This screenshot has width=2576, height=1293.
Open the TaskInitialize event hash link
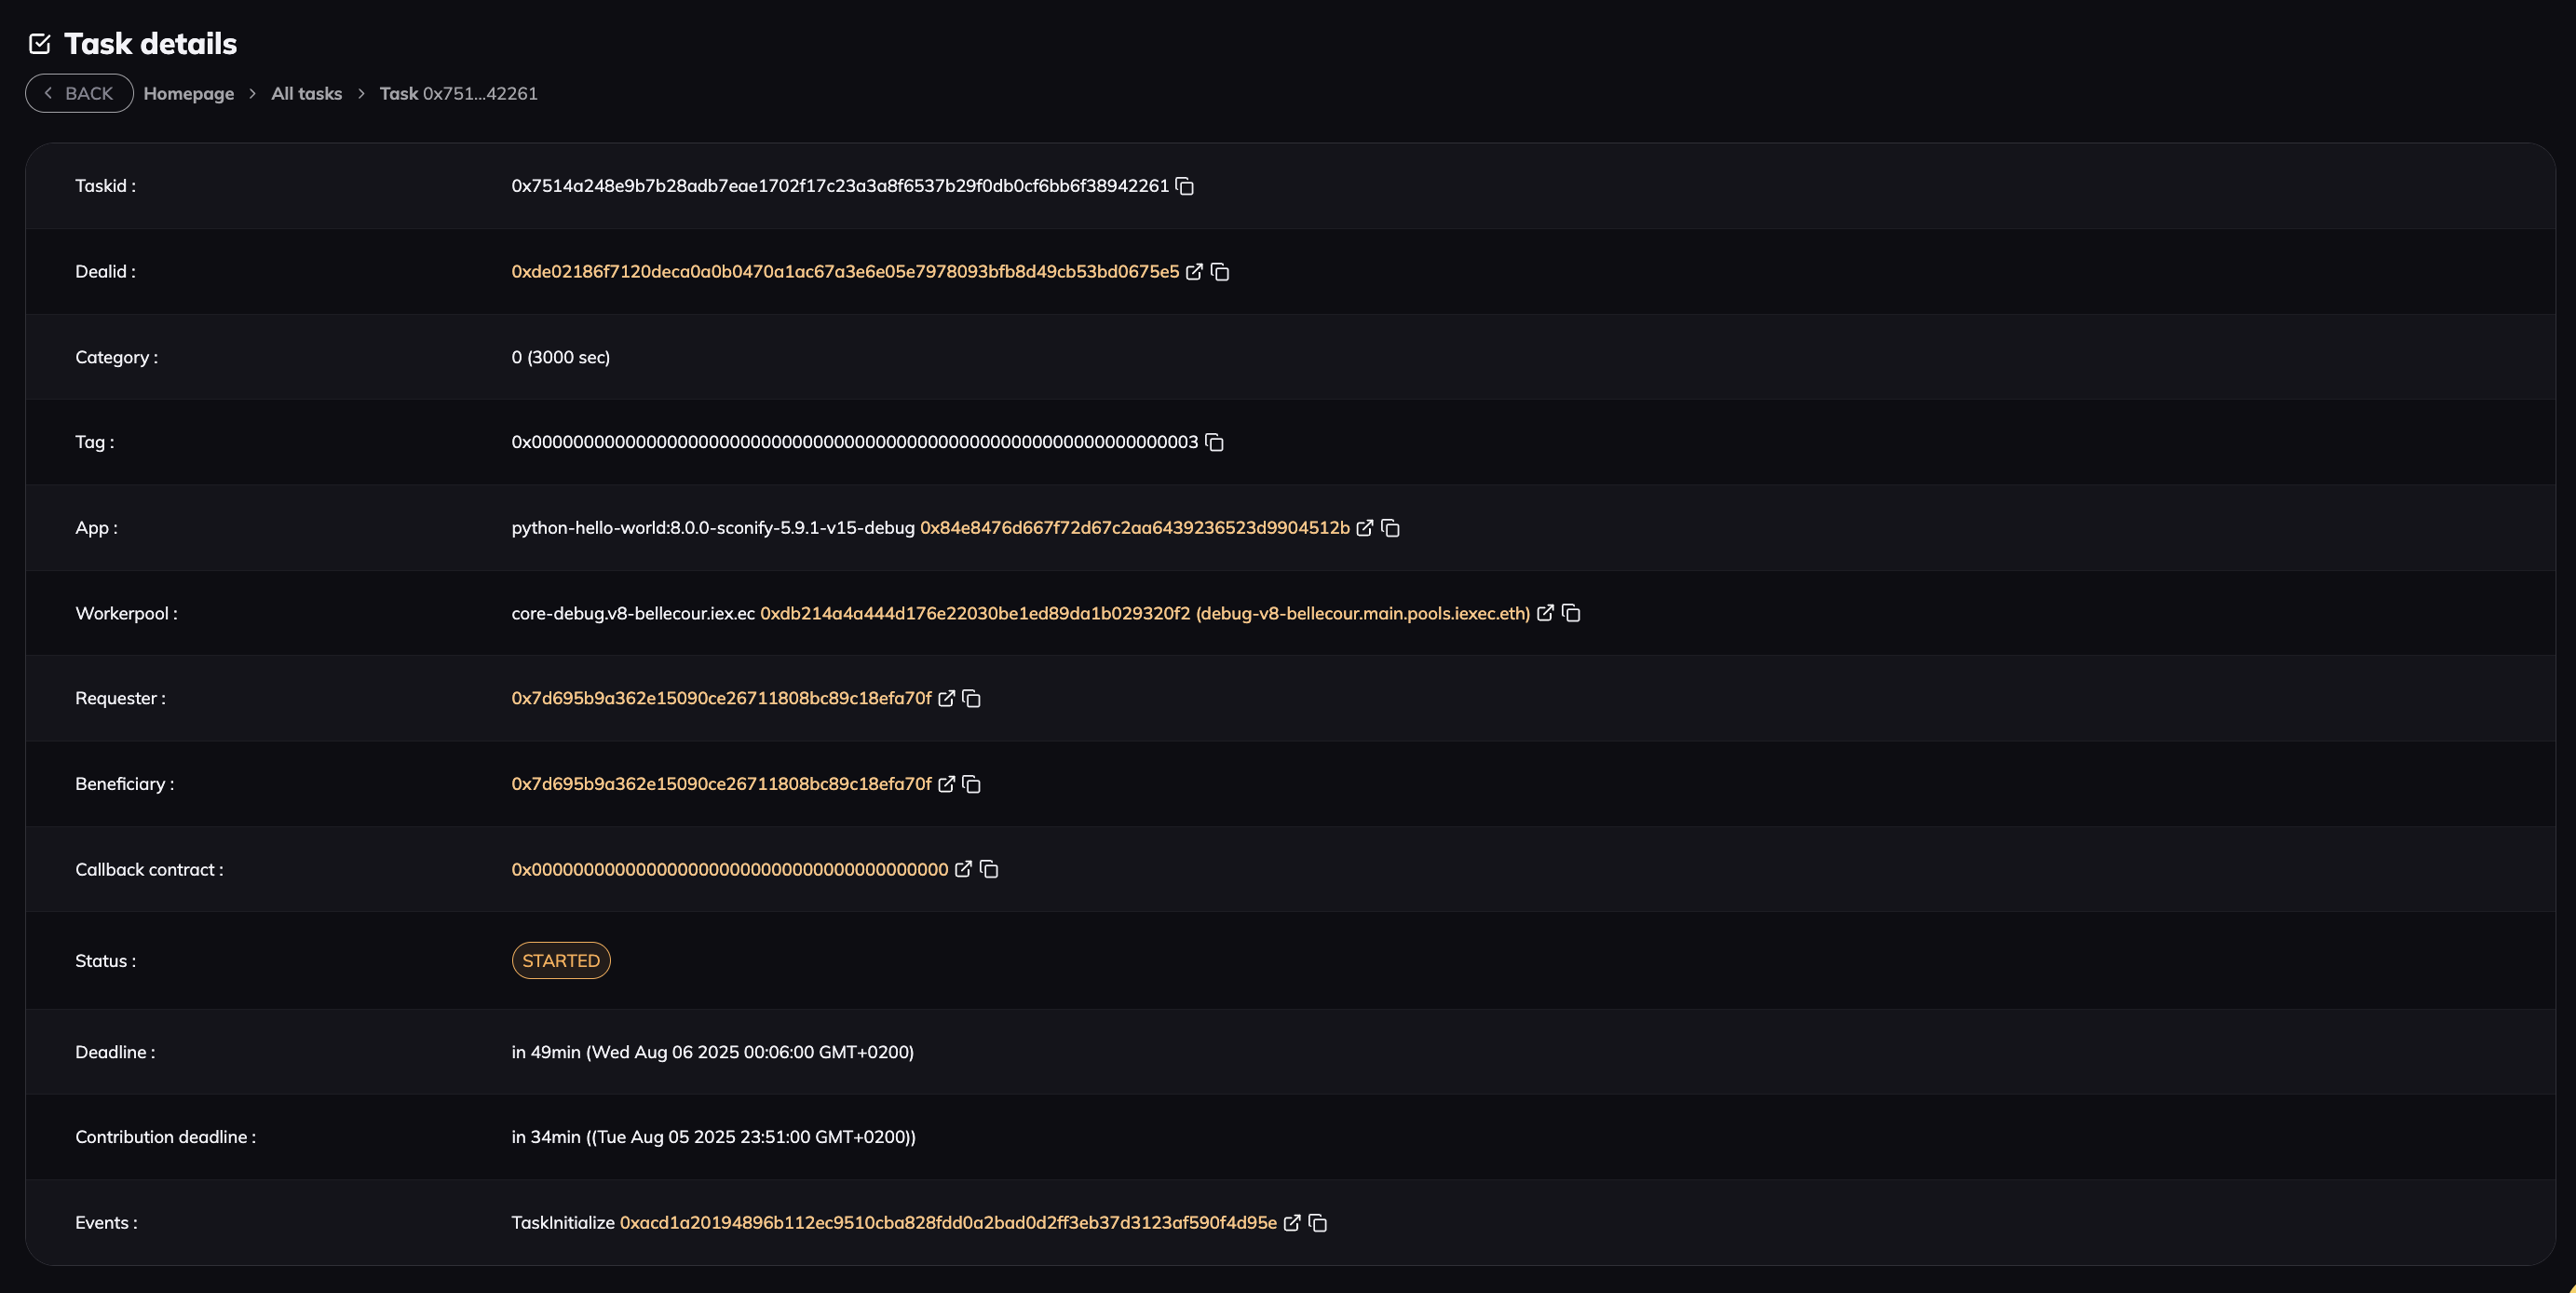948,1222
